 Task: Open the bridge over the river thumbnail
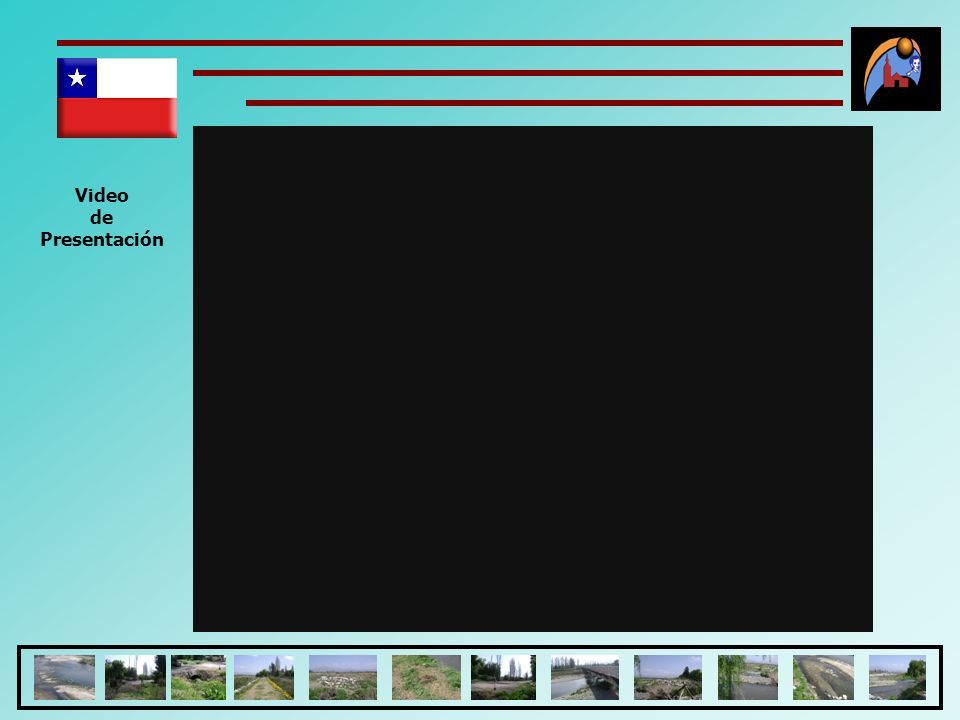point(585,677)
